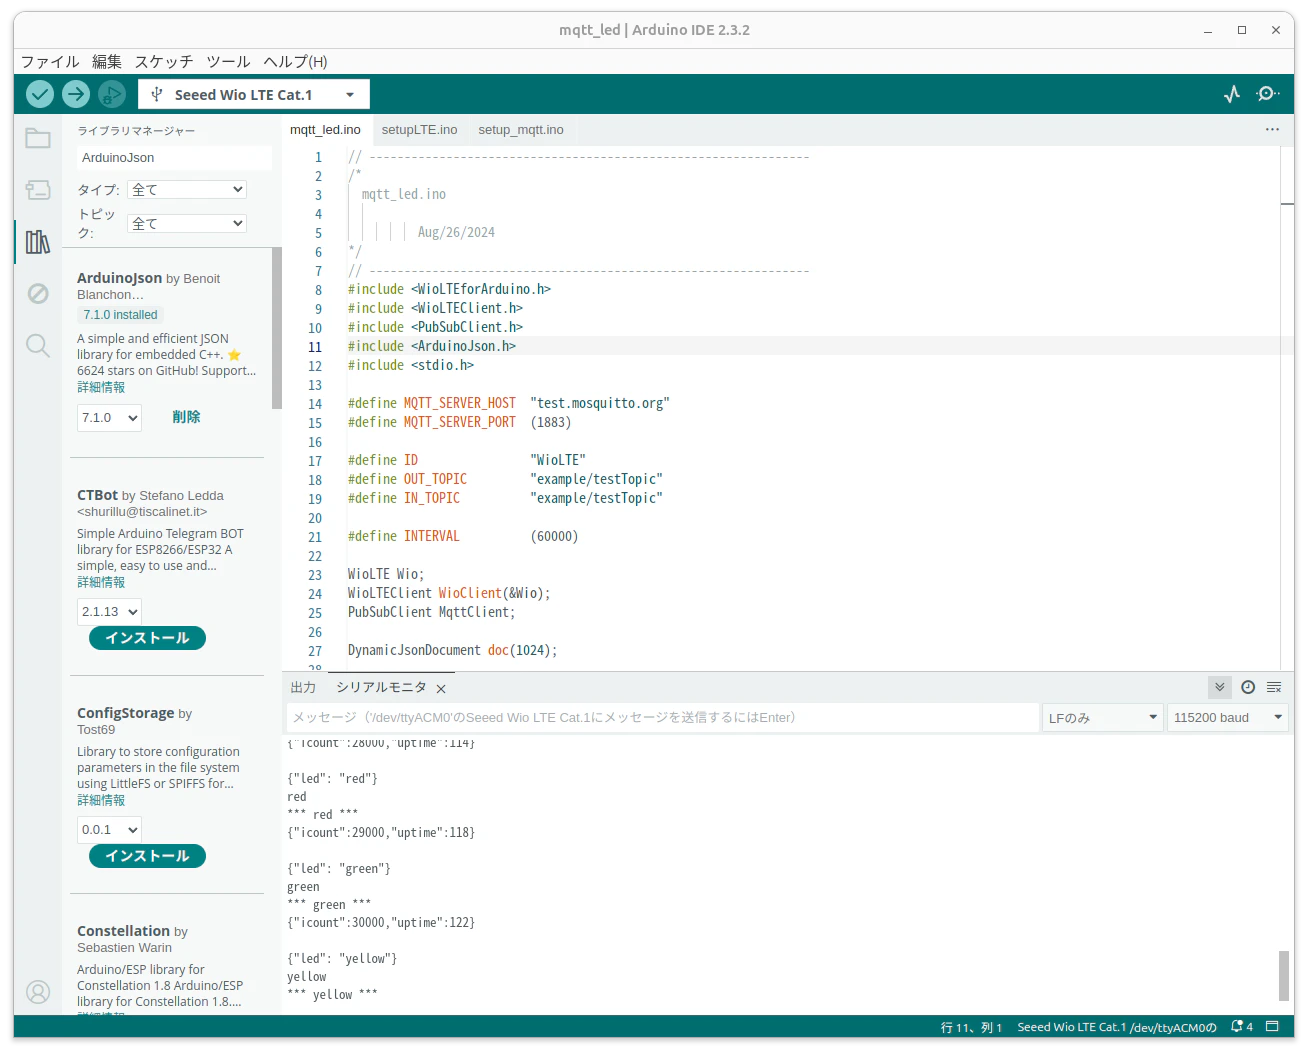Click the '7.1.0 installed' badge
1308x1054 pixels.
coord(120,315)
